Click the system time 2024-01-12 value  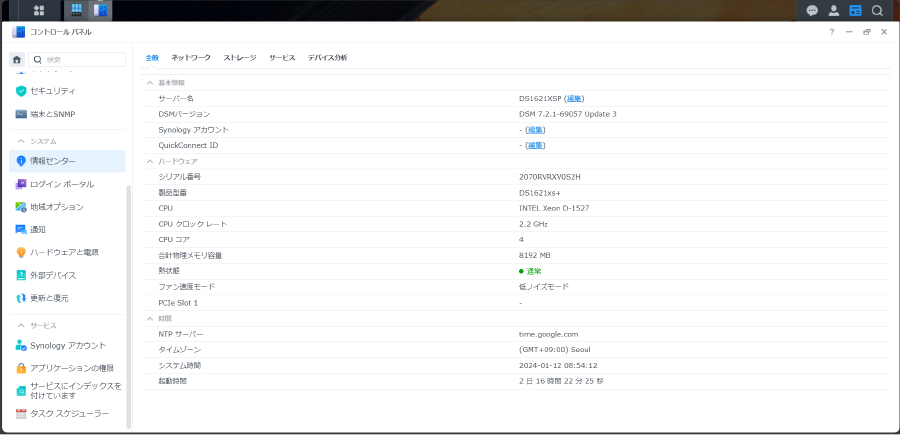[x=558, y=366]
